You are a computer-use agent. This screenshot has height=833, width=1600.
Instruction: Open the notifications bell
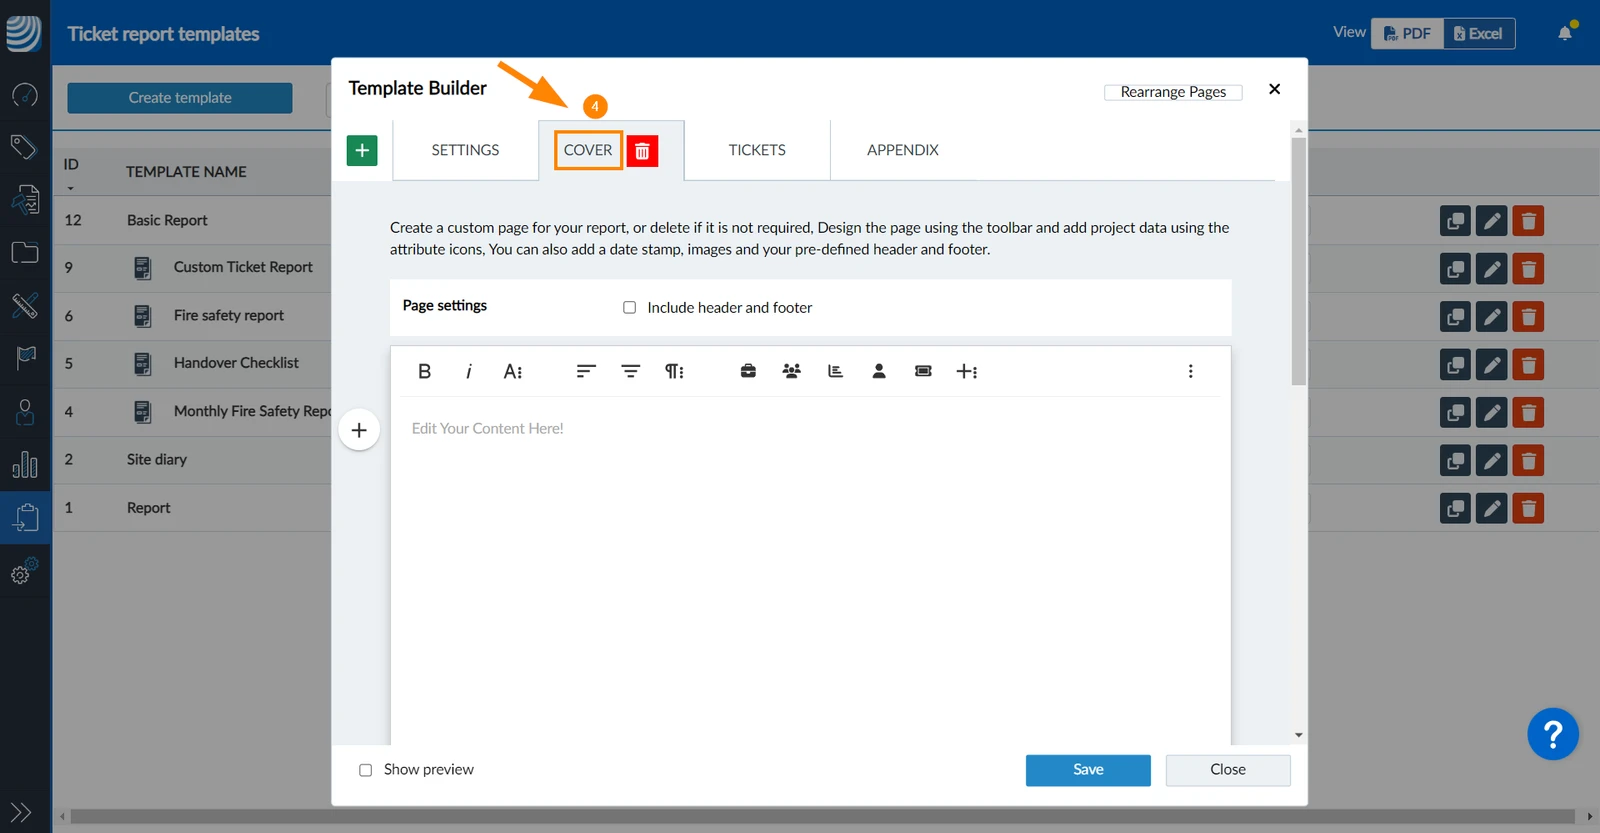pos(1565,33)
